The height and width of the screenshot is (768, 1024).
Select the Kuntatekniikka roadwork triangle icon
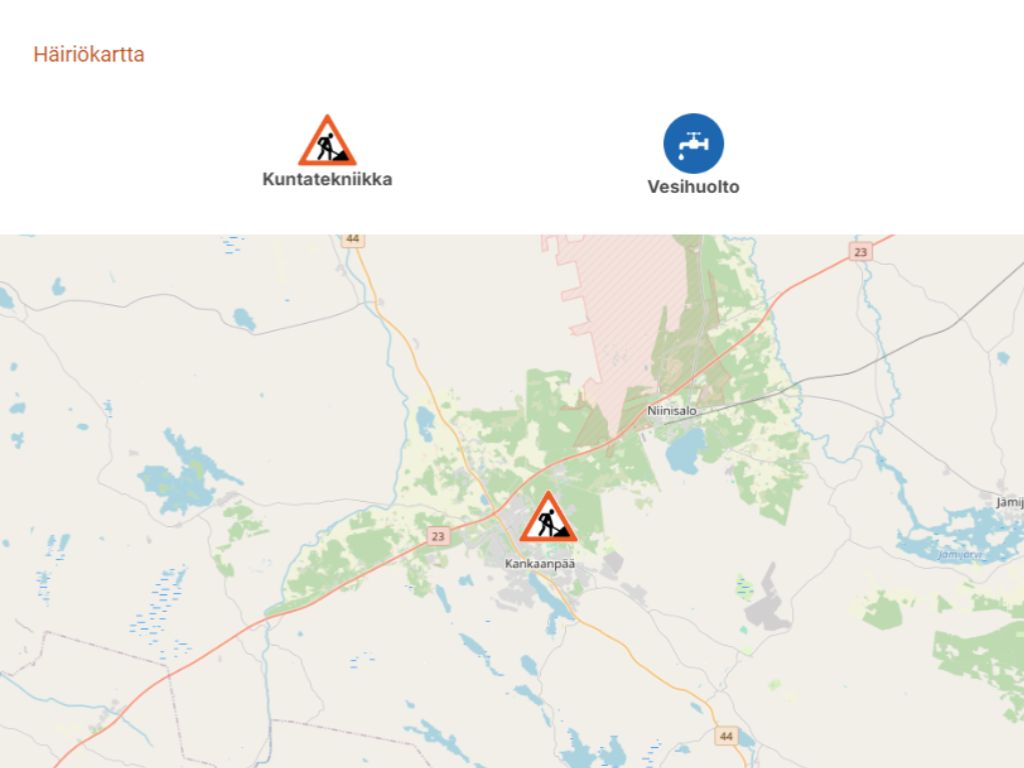(327, 140)
